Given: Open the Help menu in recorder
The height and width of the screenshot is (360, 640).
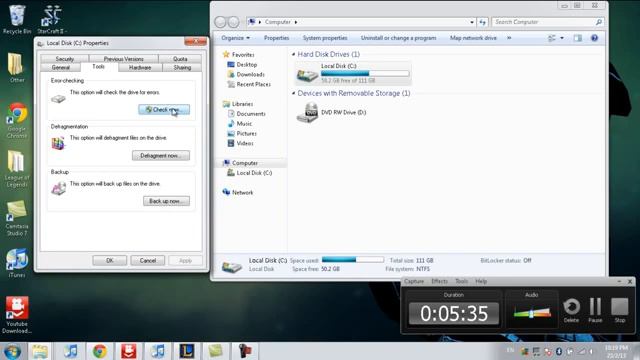Looking at the screenshot, I should (481, 281).
